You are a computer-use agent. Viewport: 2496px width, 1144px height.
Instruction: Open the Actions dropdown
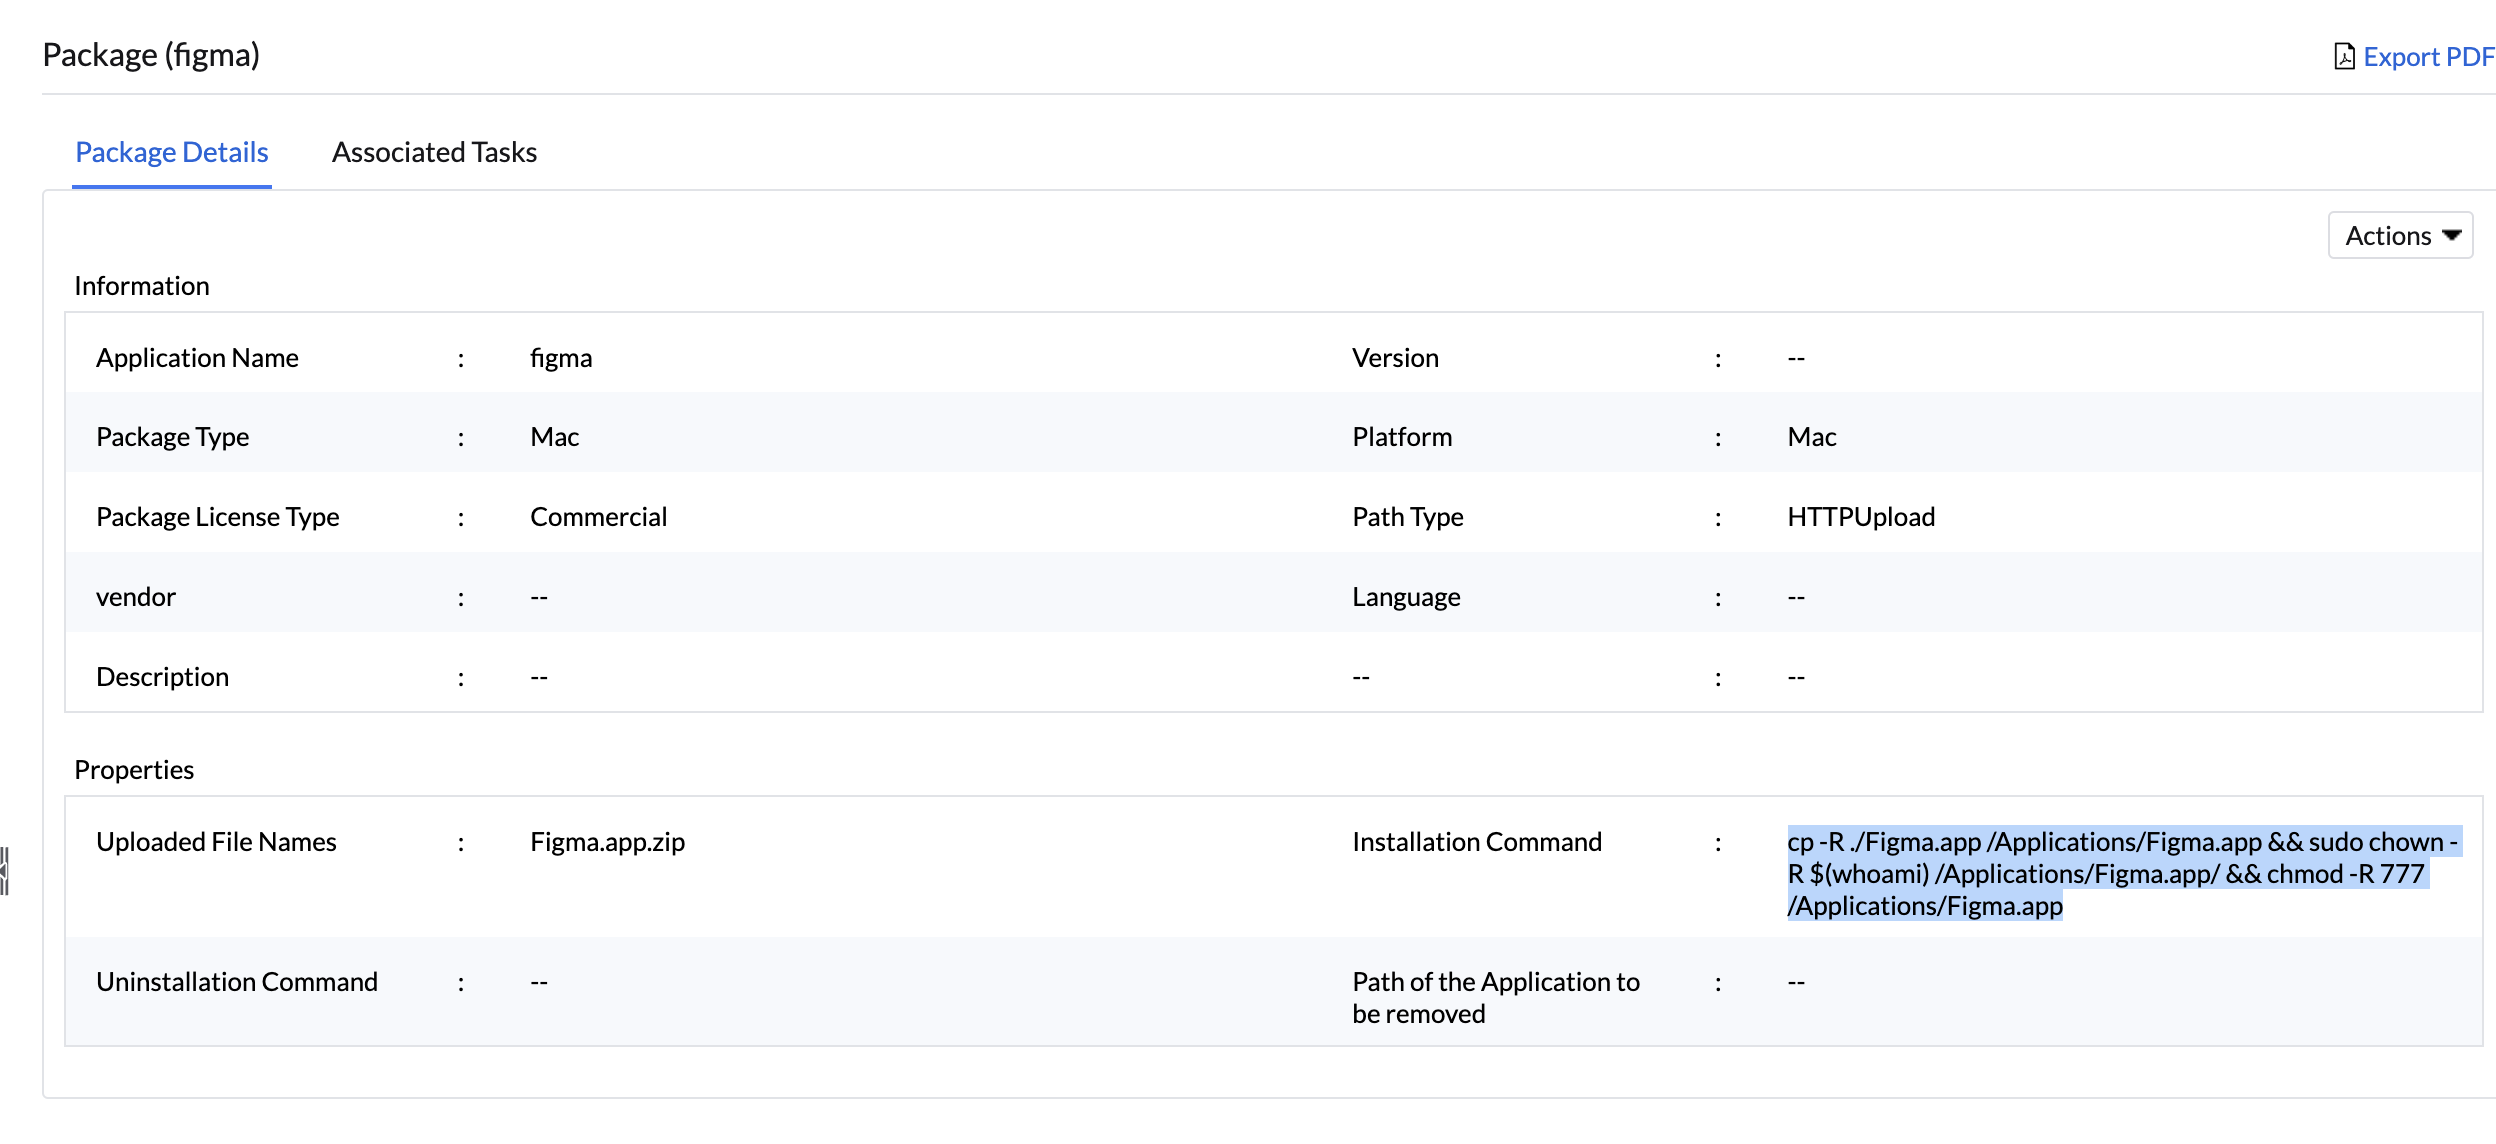2400,235
